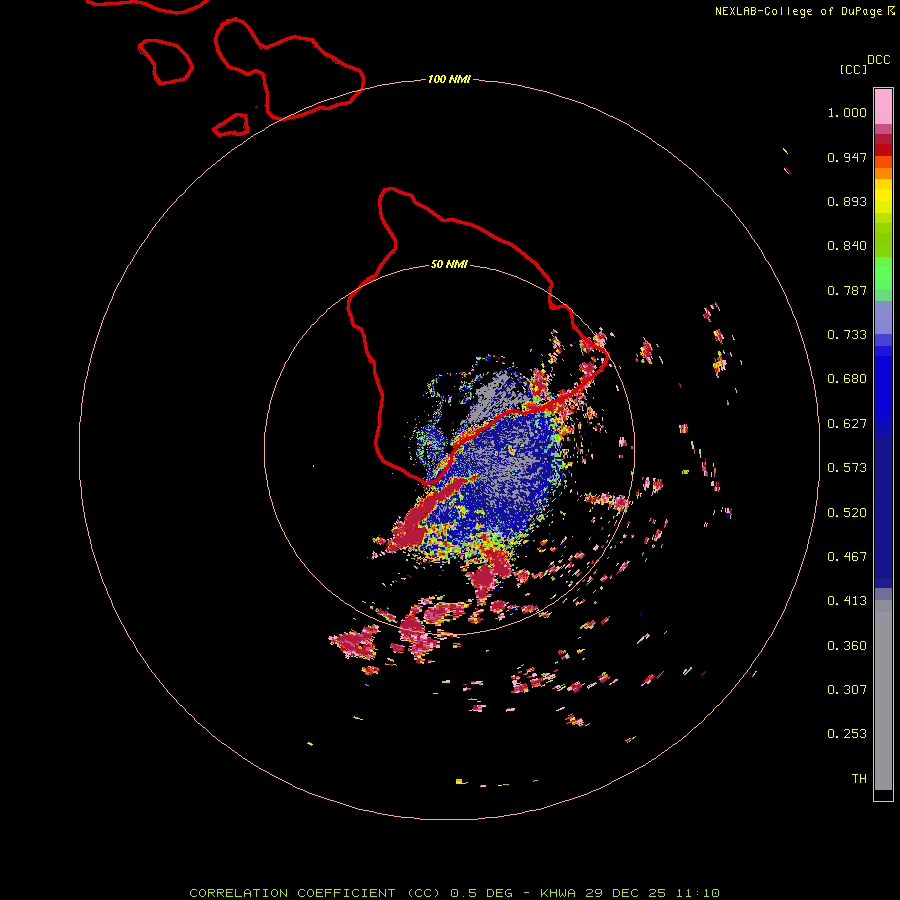Click the 0.680 scale value

(847, 379)
